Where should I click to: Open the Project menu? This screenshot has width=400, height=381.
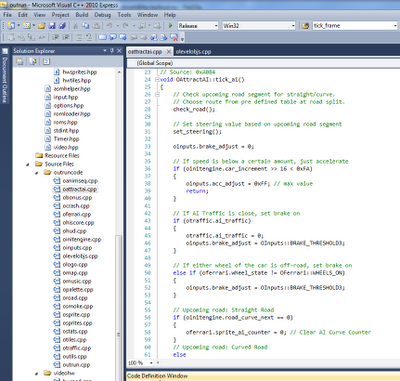pos(60,15)
